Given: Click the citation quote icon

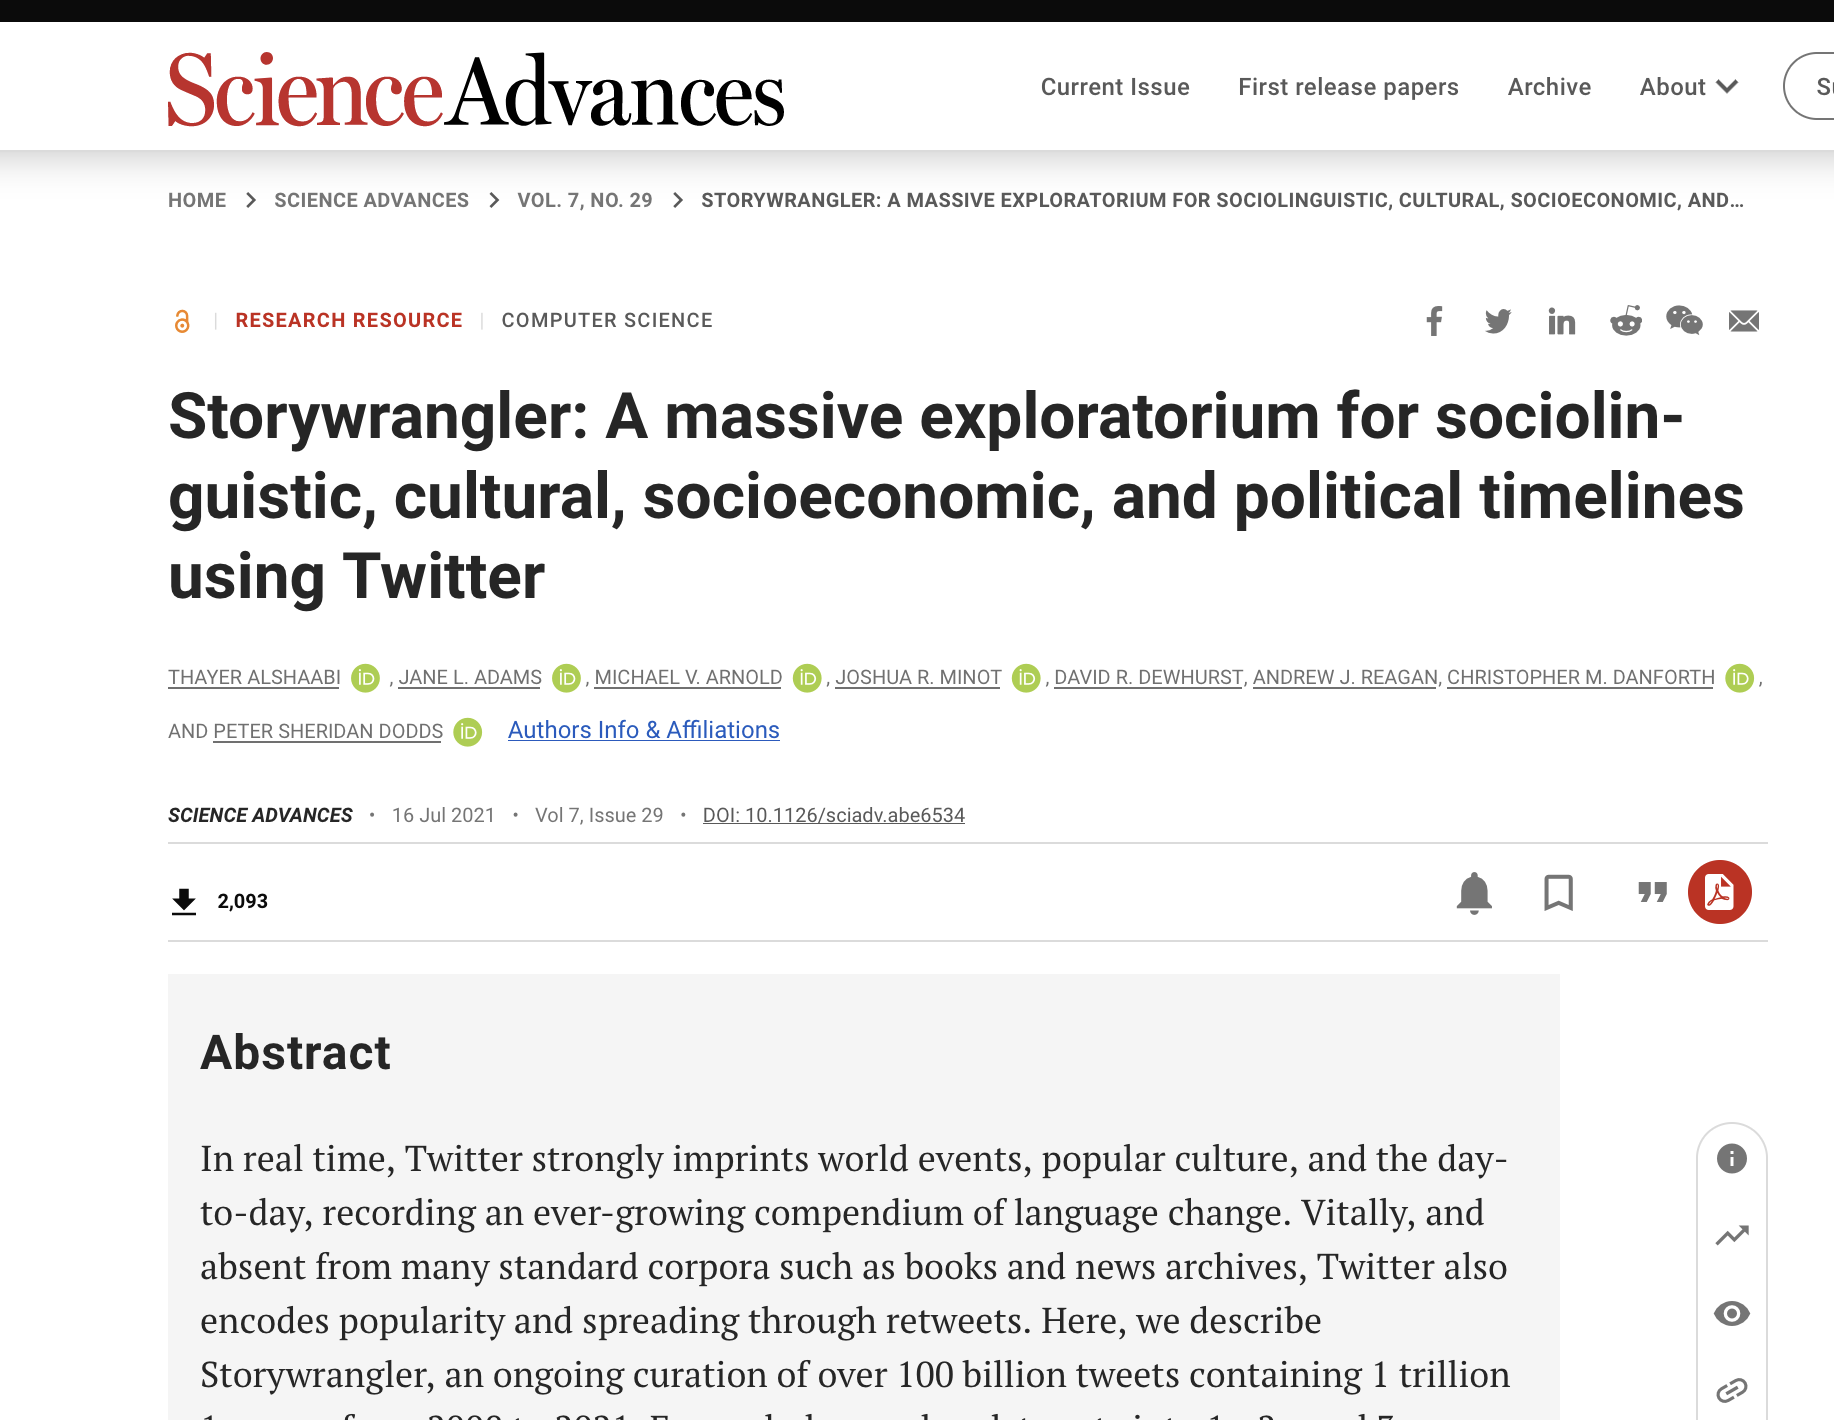Looking at the screenshot, I should [1652, 892].
